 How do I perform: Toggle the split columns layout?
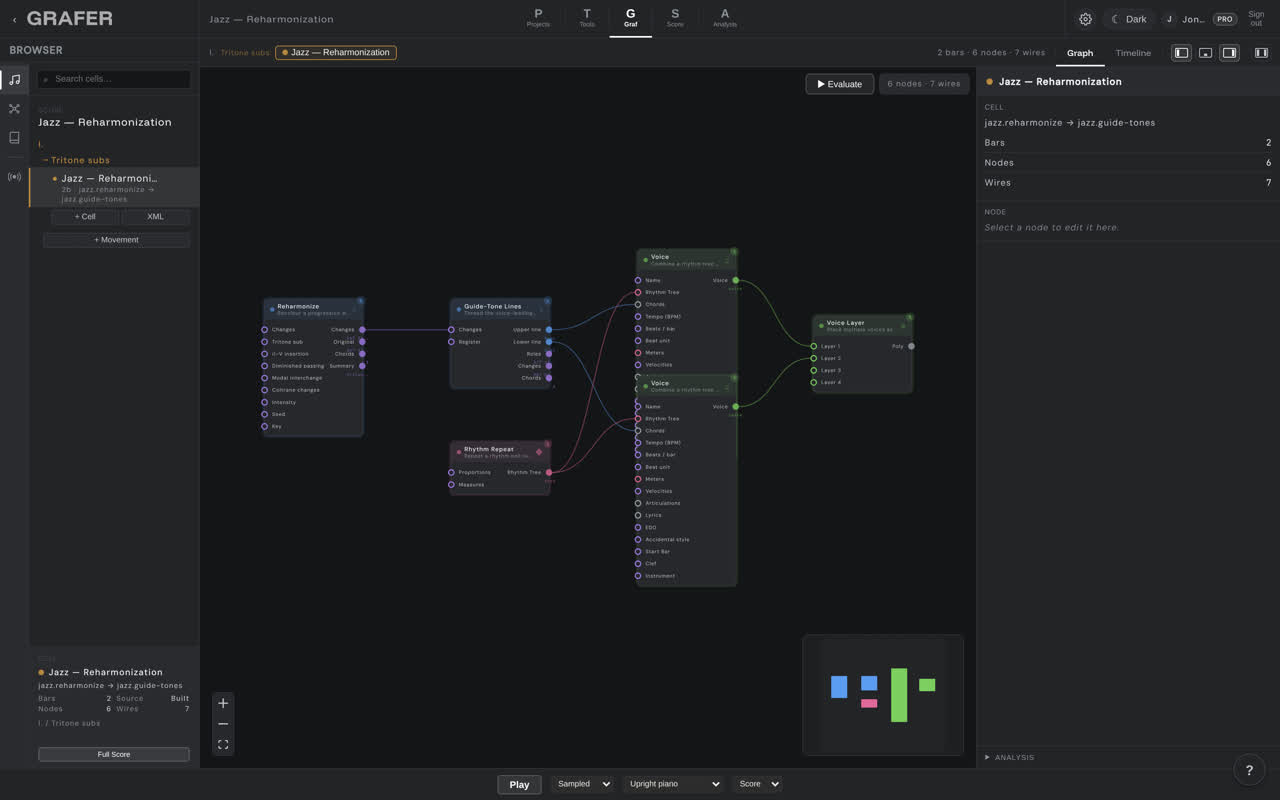tap(1261, 53)
